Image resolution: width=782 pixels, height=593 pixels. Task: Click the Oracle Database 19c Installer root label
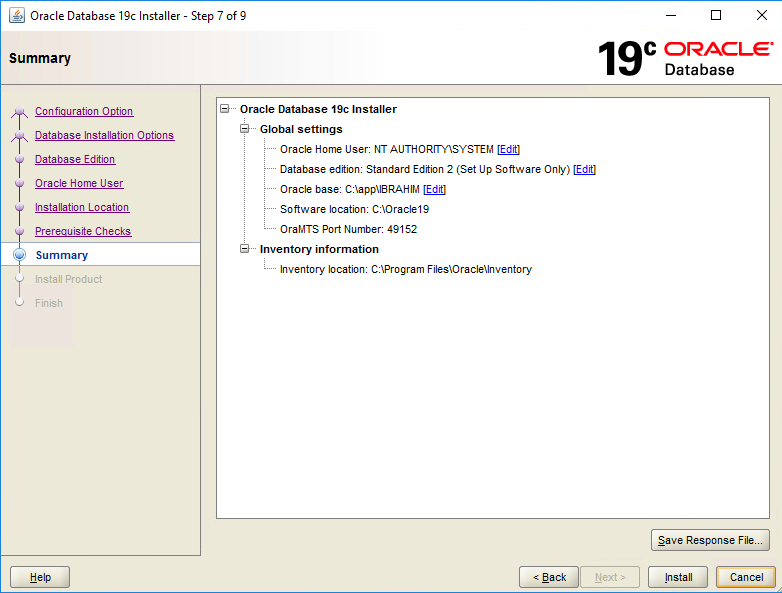[318, 109]
